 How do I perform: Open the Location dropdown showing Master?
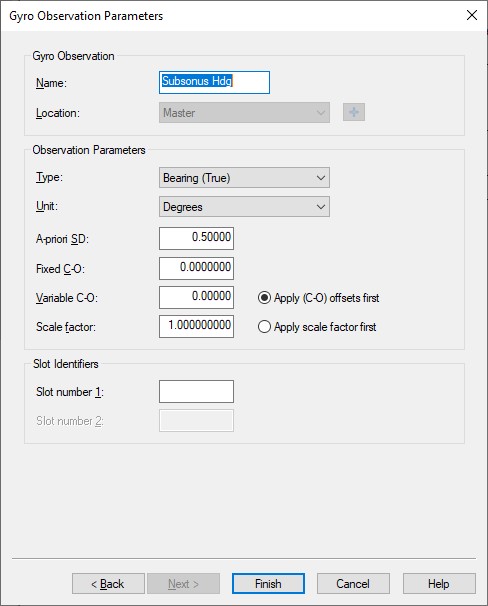244,112
